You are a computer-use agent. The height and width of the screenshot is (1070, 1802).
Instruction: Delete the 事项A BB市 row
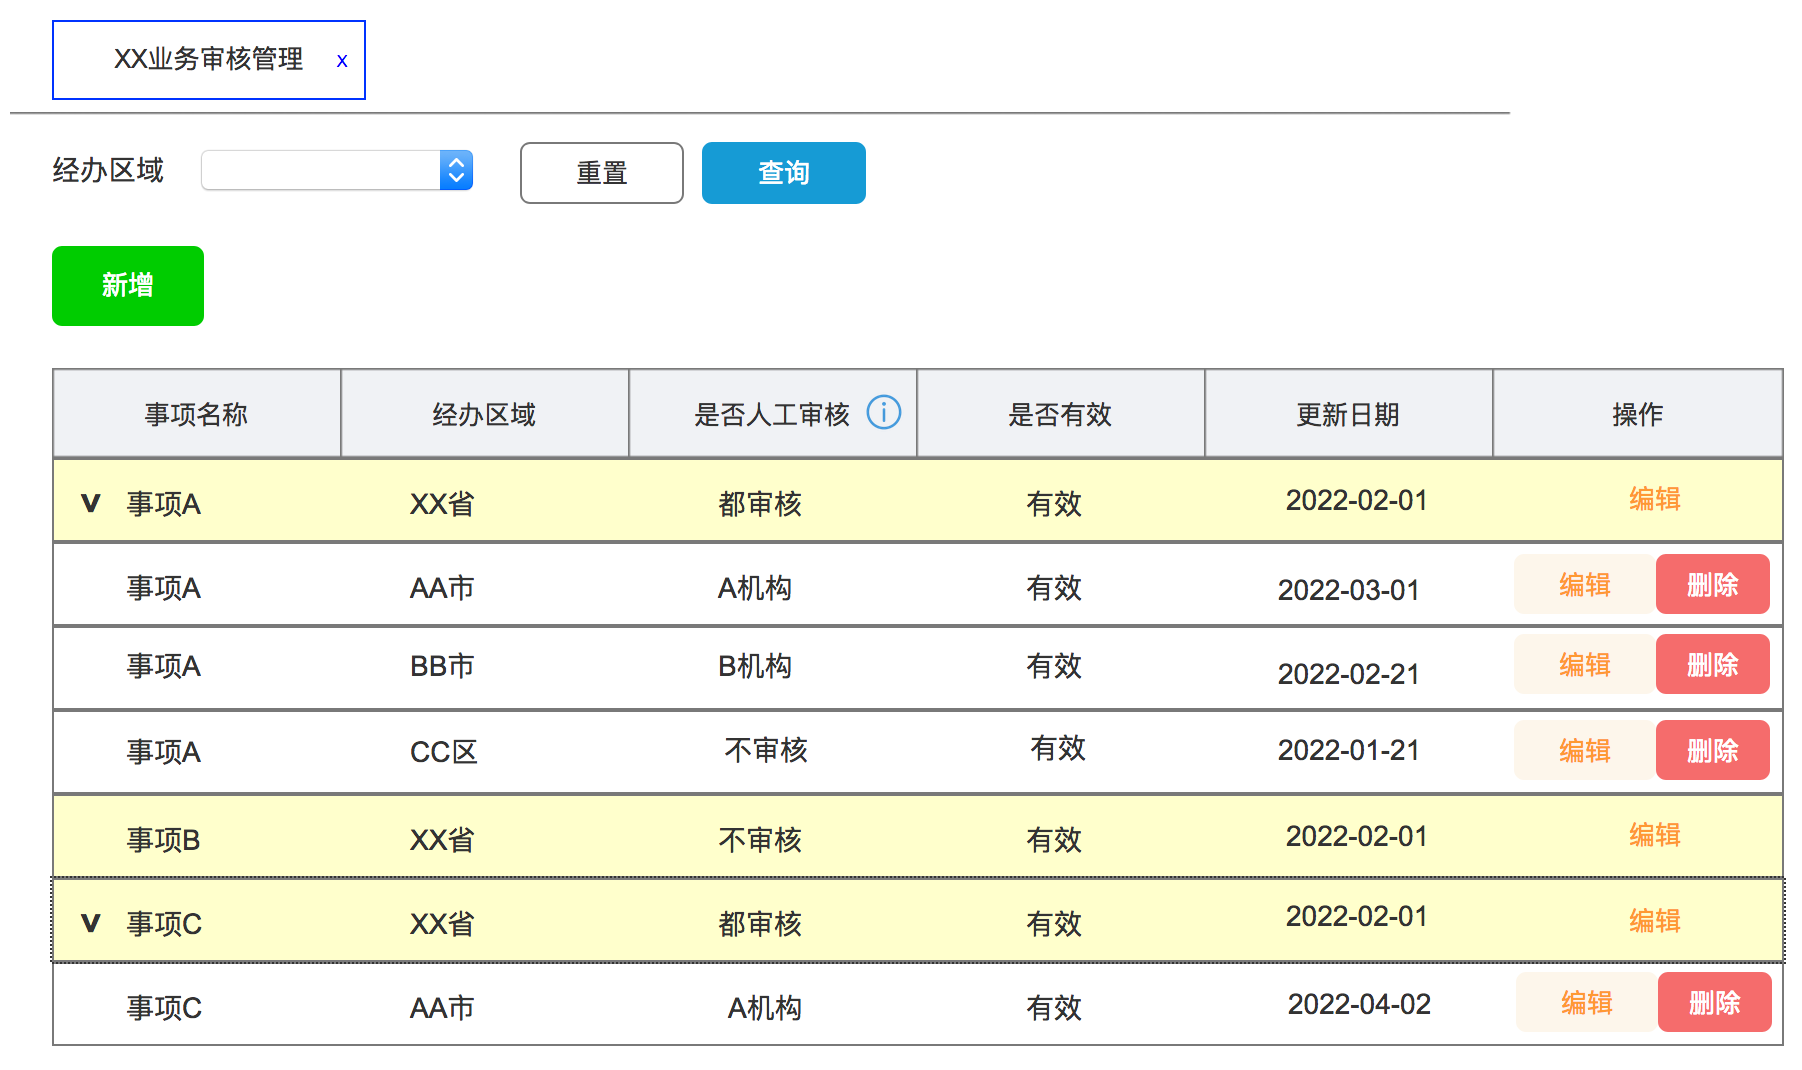coord(1713,664)
